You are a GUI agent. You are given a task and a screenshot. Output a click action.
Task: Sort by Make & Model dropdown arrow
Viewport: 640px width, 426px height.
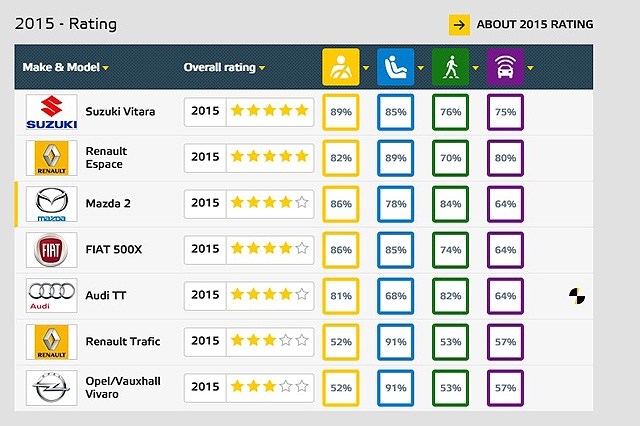click(106, 68)
